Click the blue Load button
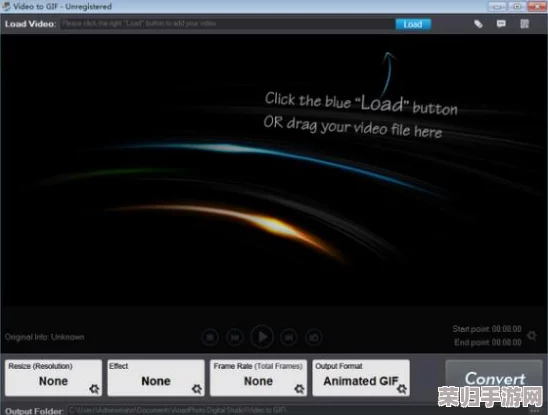 pos(413,24)
